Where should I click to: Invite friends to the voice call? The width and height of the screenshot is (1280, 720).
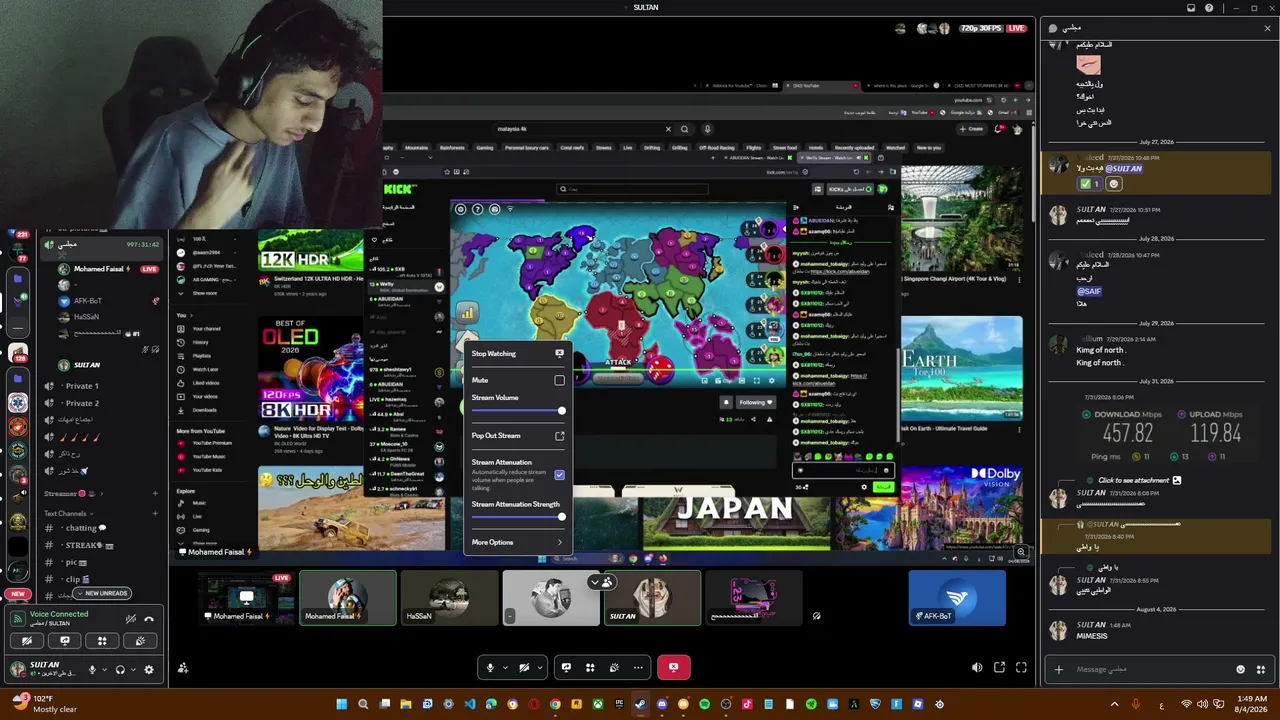coord(183,668)
